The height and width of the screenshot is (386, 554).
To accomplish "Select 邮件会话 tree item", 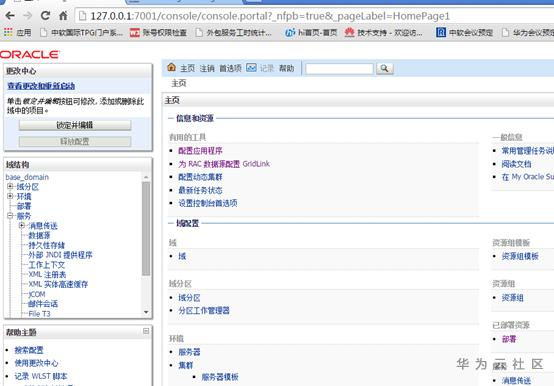I will click(43, 304).
